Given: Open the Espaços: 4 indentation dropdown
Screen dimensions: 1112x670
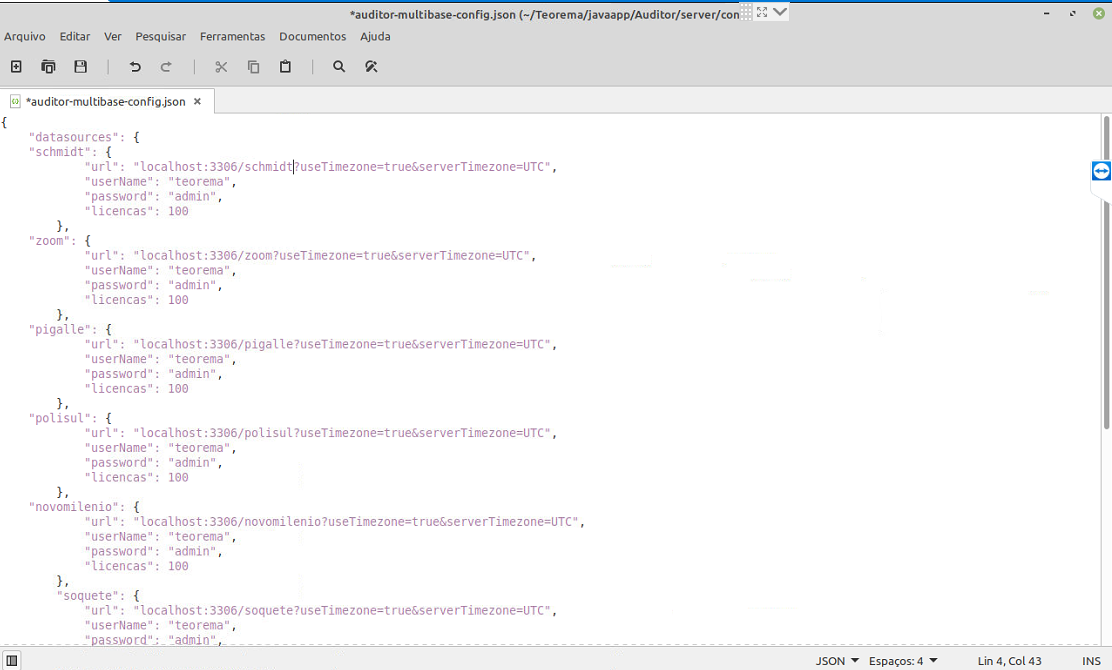Looking at the screenshot, I should click(903, 661).
